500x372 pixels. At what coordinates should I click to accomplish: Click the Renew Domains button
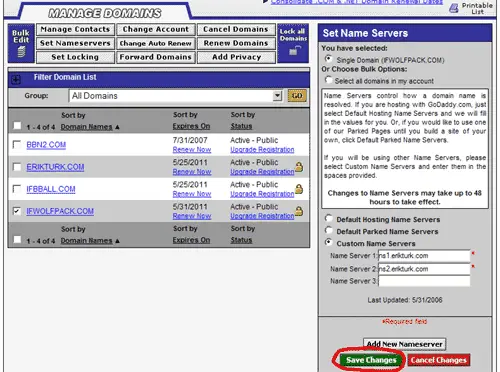coord(236,43)
